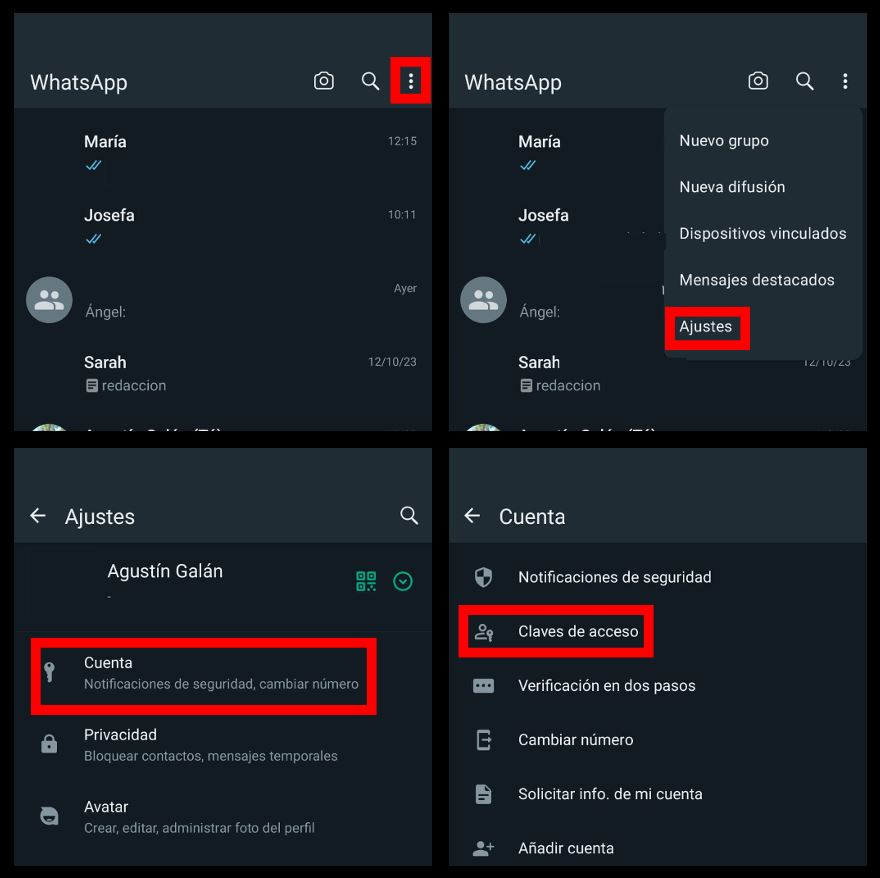Tap the shield icon for Notificaciones de seguridad
The image size is (880, 878).
coord(483,577)
